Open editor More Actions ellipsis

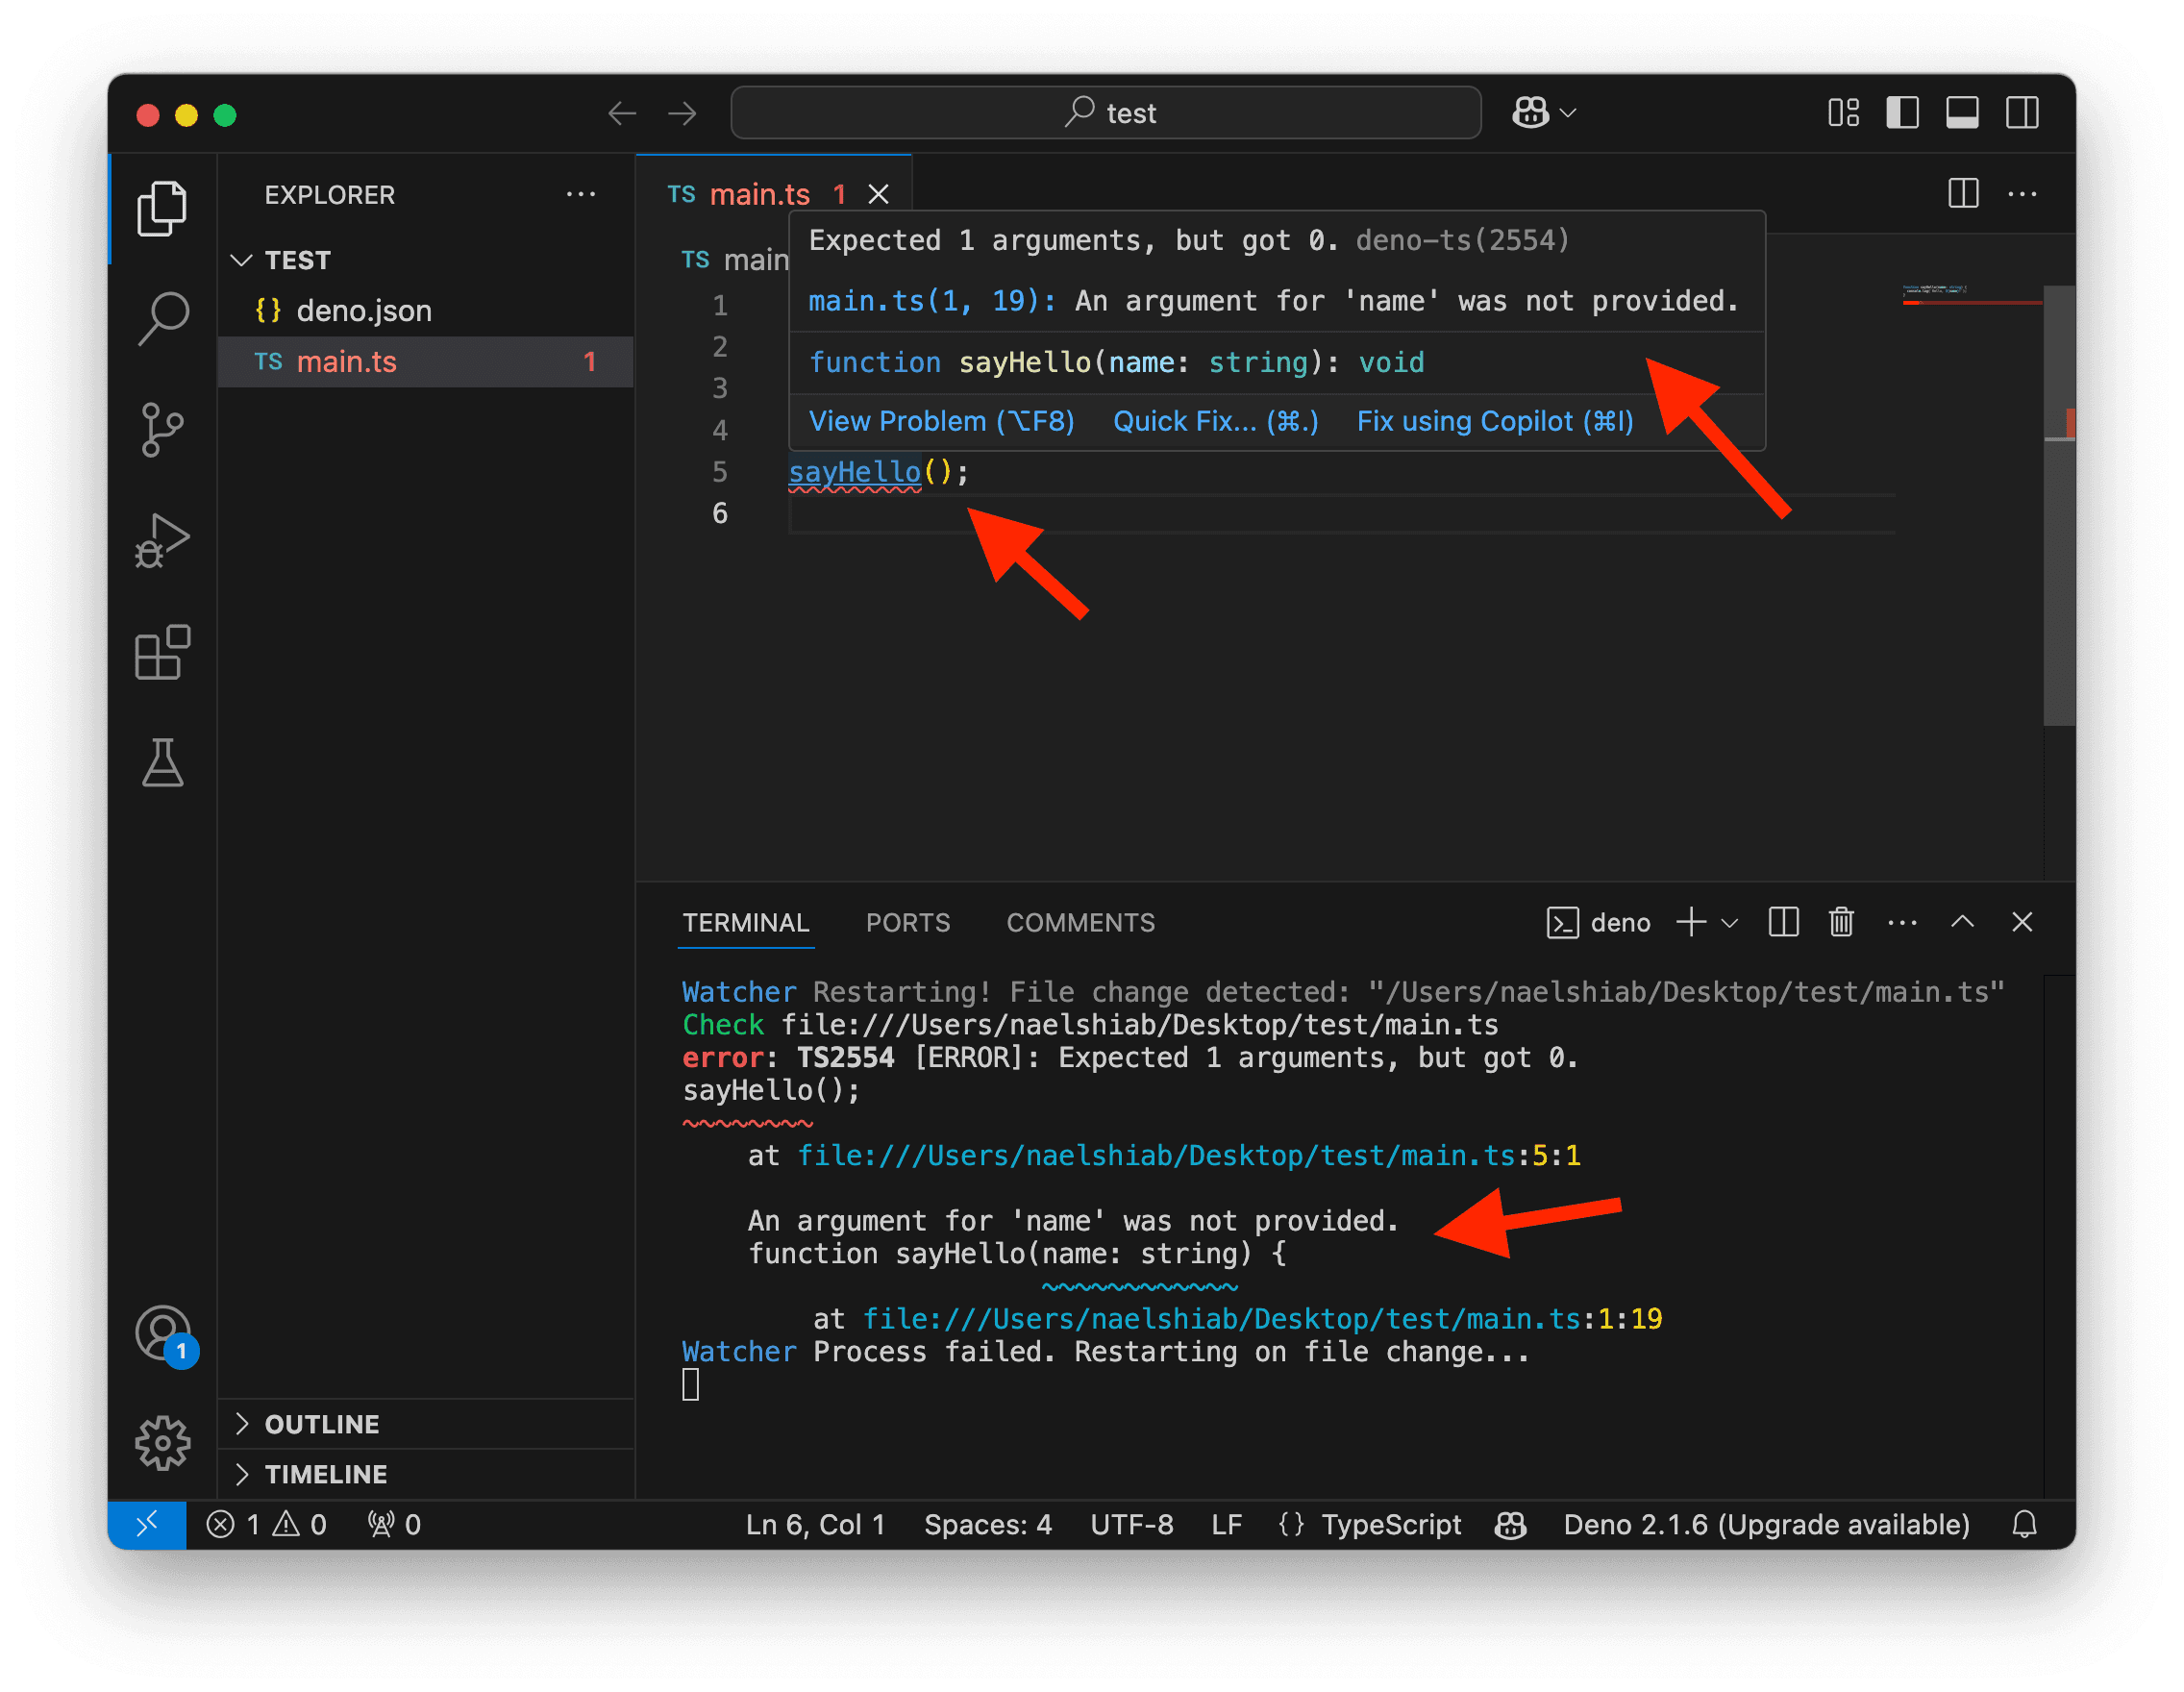pyautogui.click(x=2022, y=194)
